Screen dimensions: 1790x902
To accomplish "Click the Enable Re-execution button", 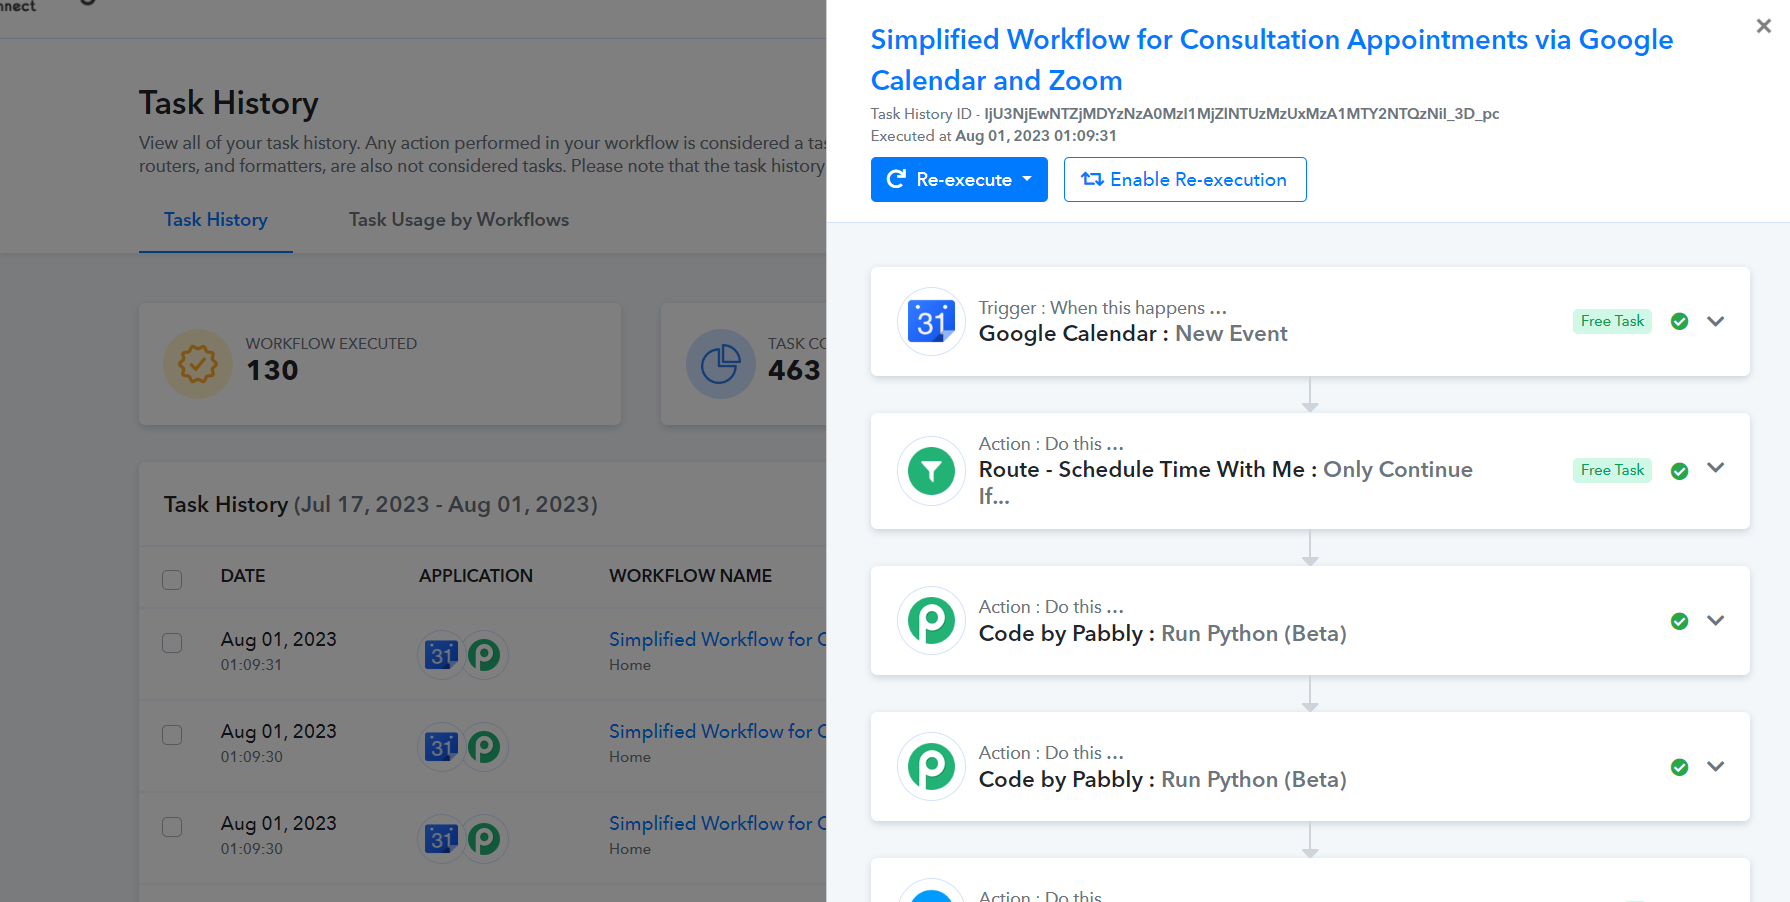I will click(x=1185, y=179).
